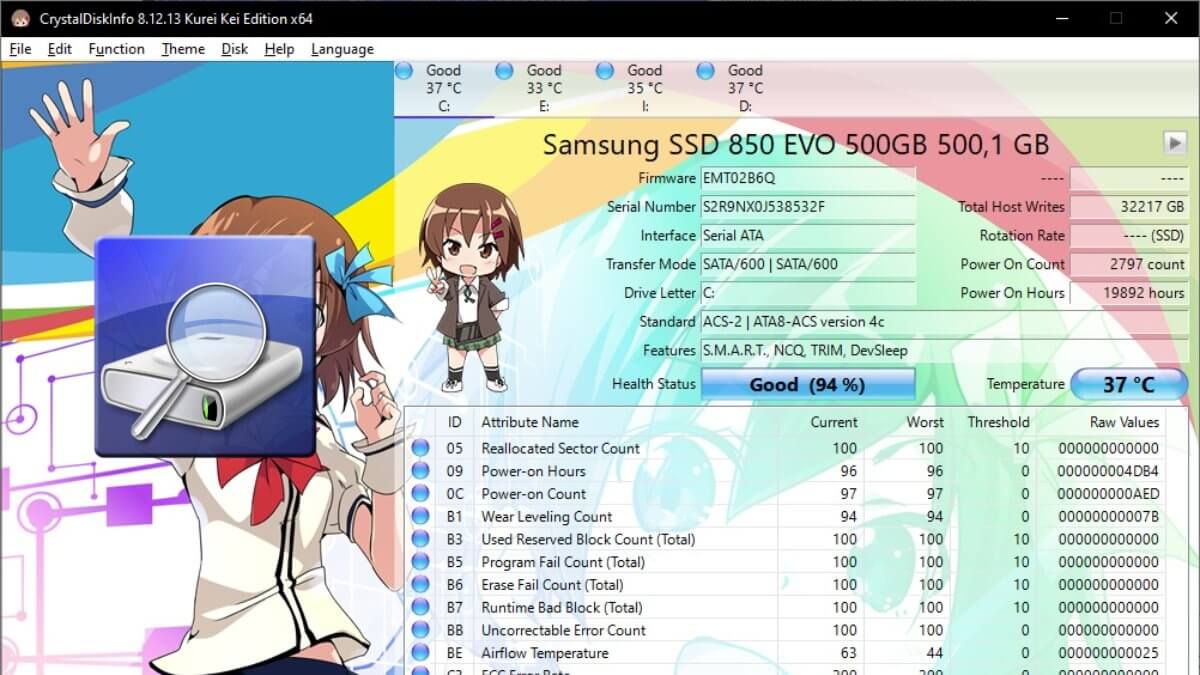This screenshot has width=1200, height=675.
Task: Open the File menu
Action: click(x=20, y=49)
